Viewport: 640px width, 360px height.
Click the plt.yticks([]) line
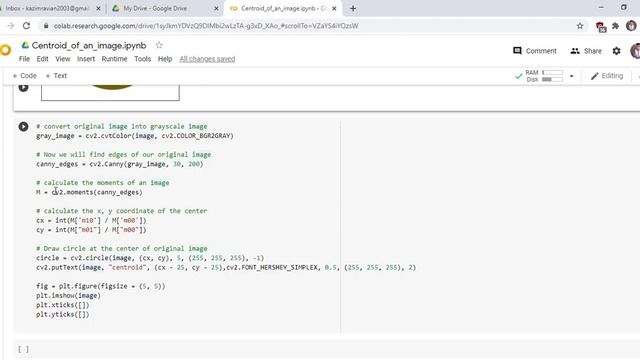(62, 314)
